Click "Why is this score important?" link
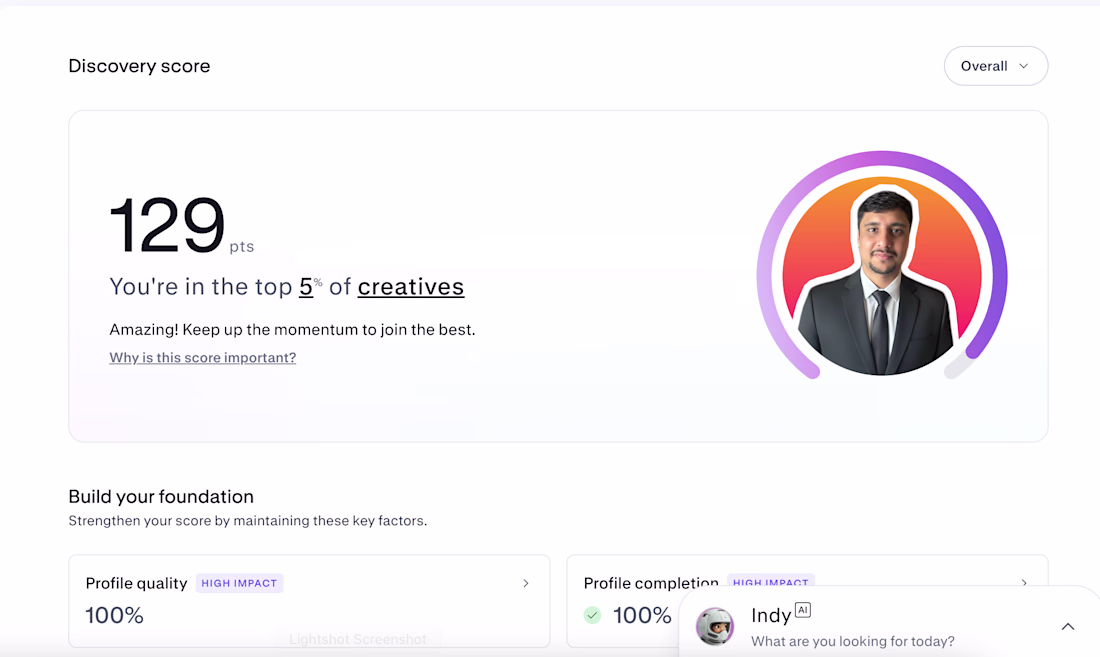The width and height of the screenshot is (1100, 657). (x=202, y=358)
